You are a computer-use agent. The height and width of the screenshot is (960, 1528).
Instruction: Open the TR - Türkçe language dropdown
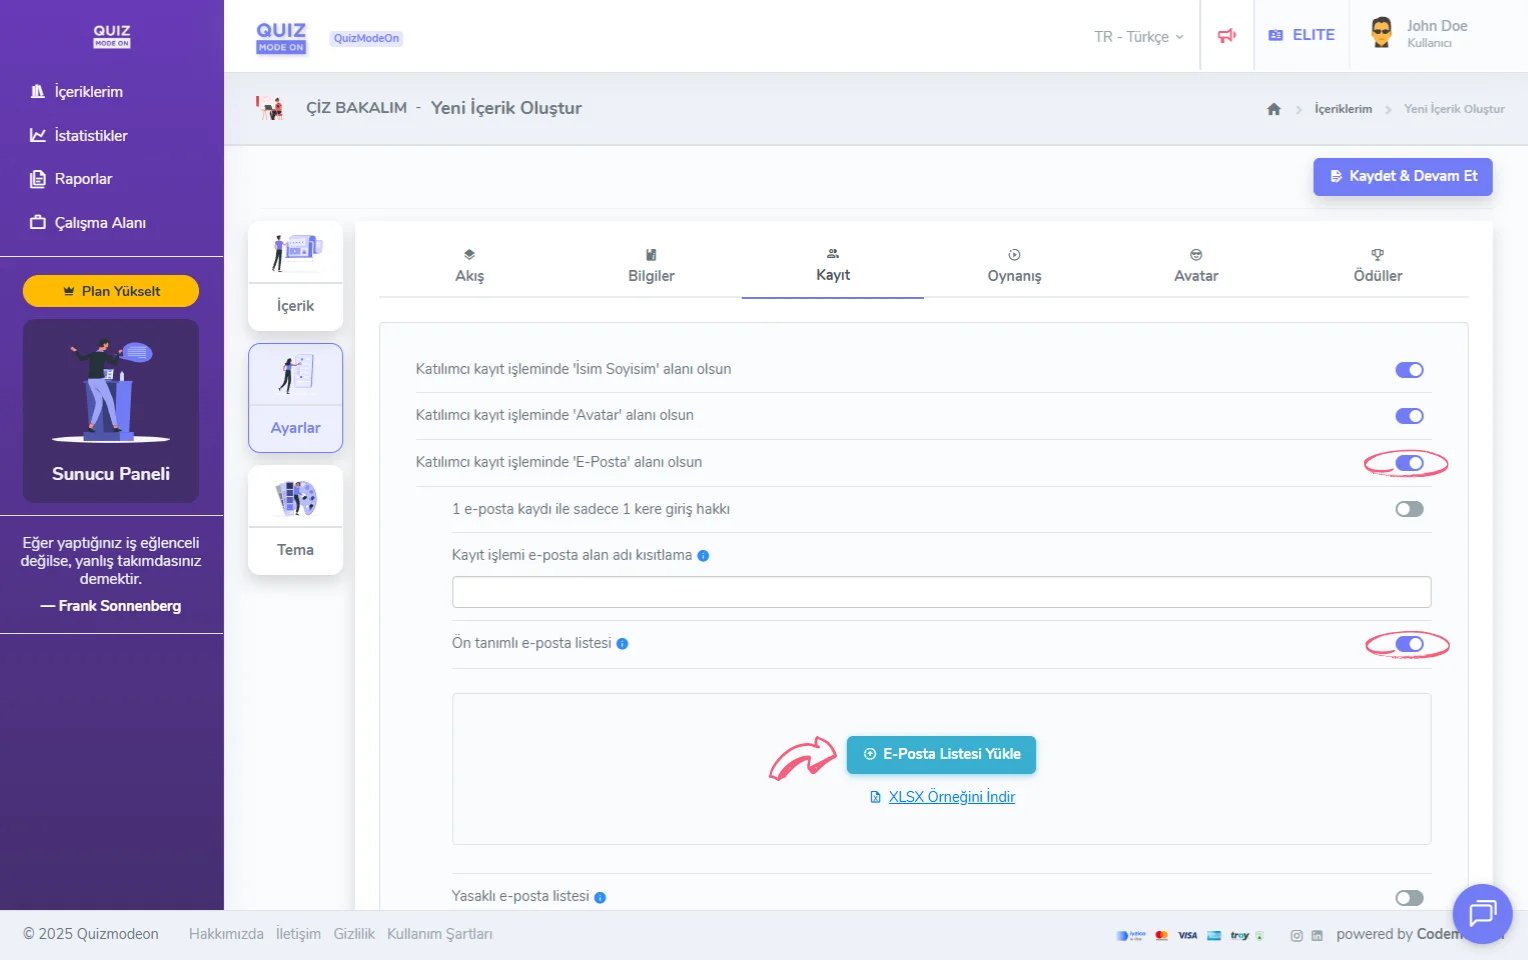(1138, 37)
